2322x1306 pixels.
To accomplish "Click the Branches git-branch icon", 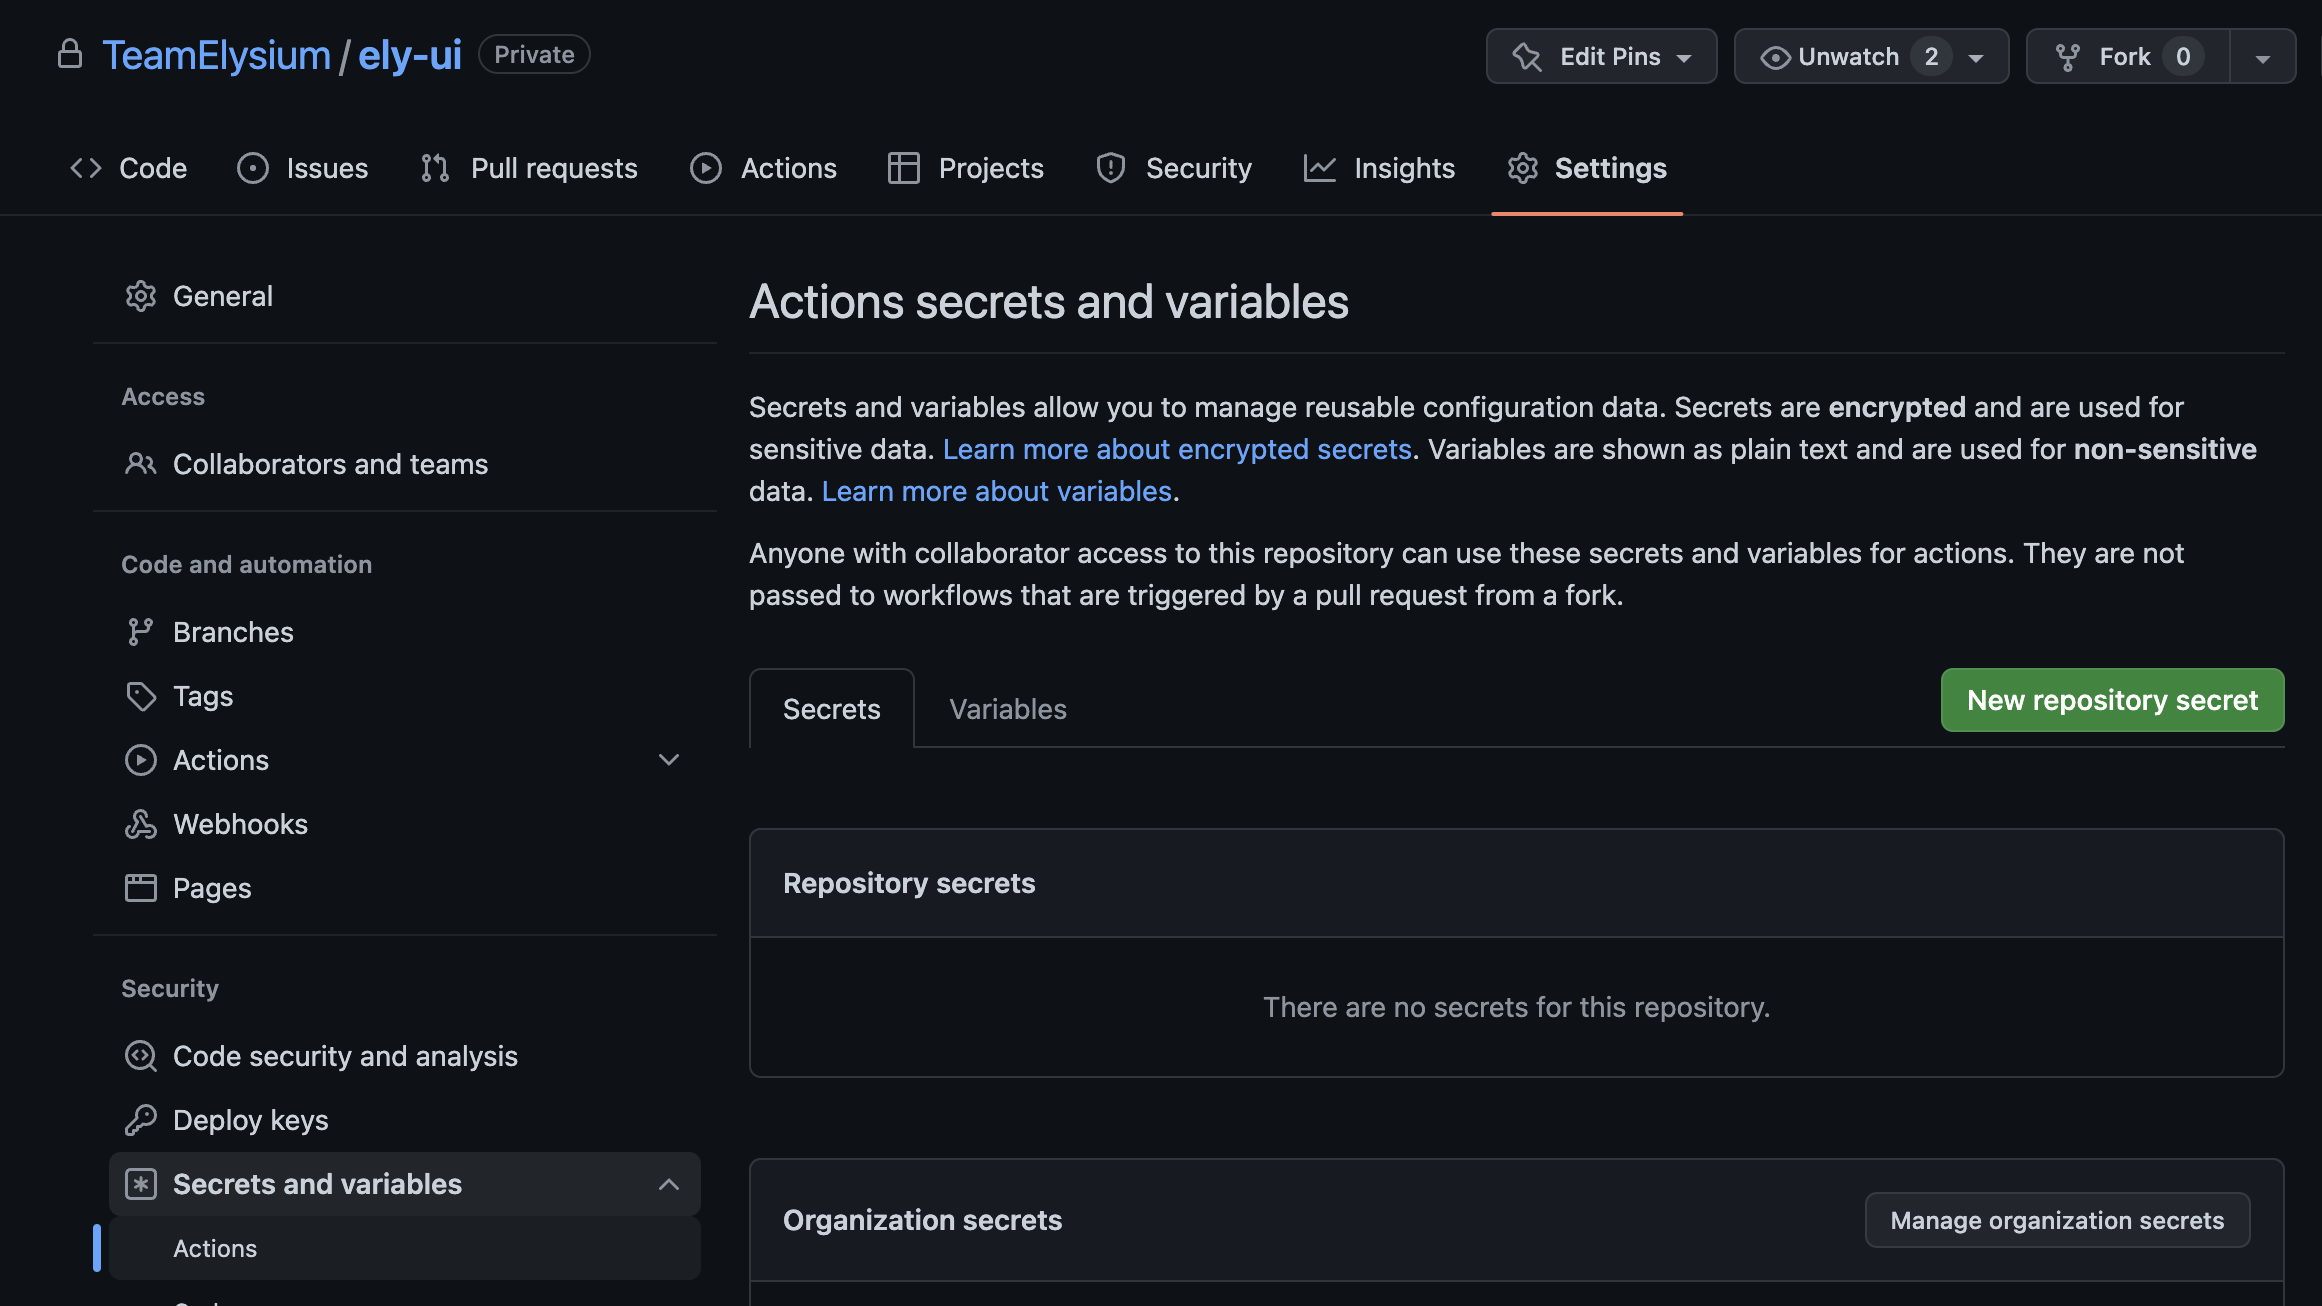I will click(x=140, y=632).
